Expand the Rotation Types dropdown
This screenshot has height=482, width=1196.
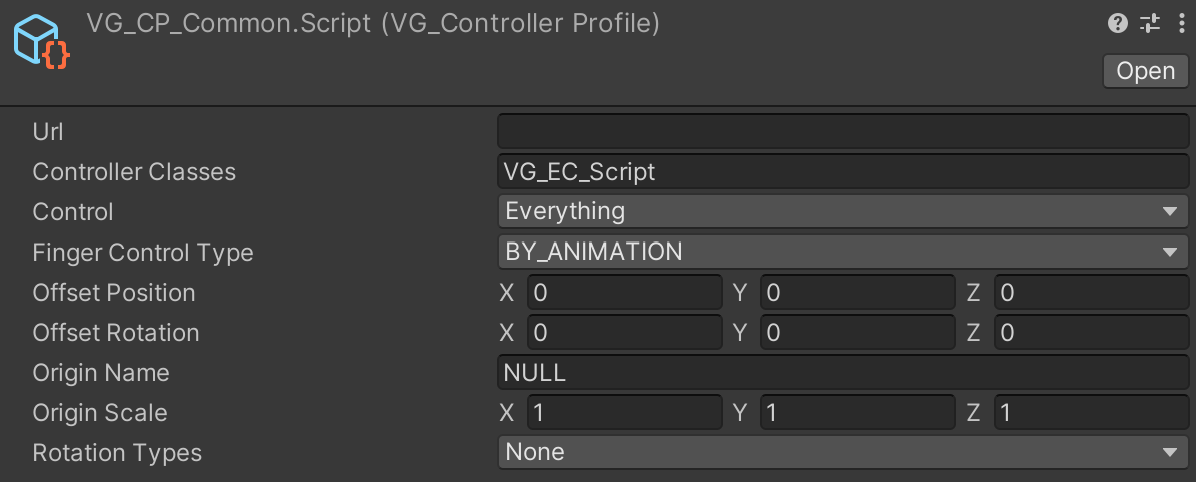coord(843,451)
